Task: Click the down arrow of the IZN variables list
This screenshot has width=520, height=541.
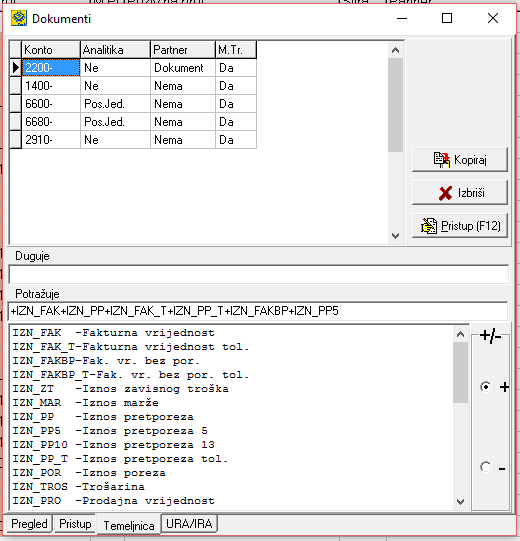Action: click(x=460, y=502)
